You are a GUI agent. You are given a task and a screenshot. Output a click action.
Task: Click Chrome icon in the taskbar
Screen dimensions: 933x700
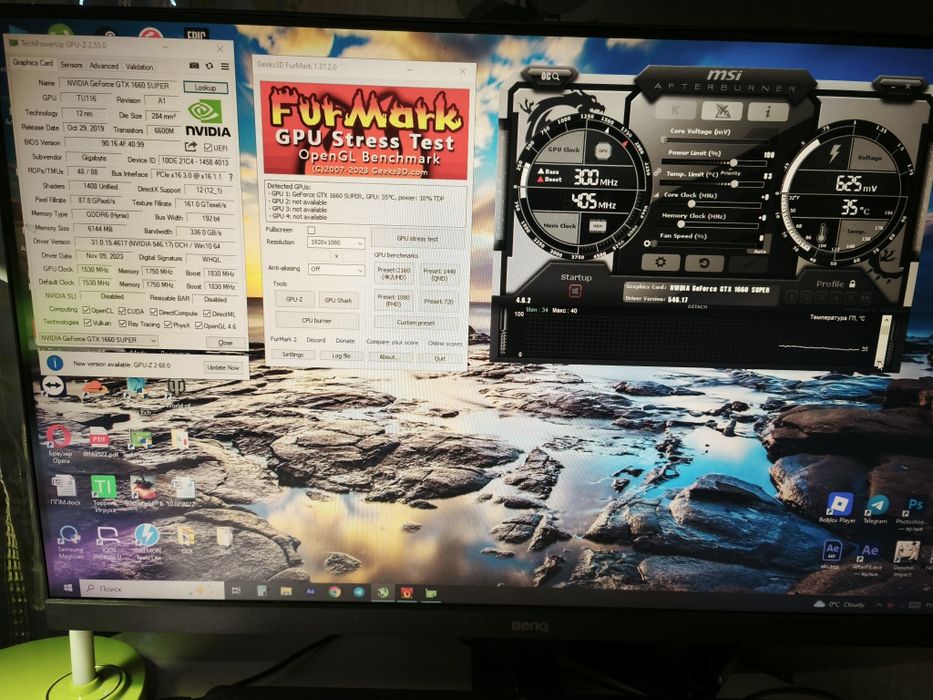coord(335,592)
